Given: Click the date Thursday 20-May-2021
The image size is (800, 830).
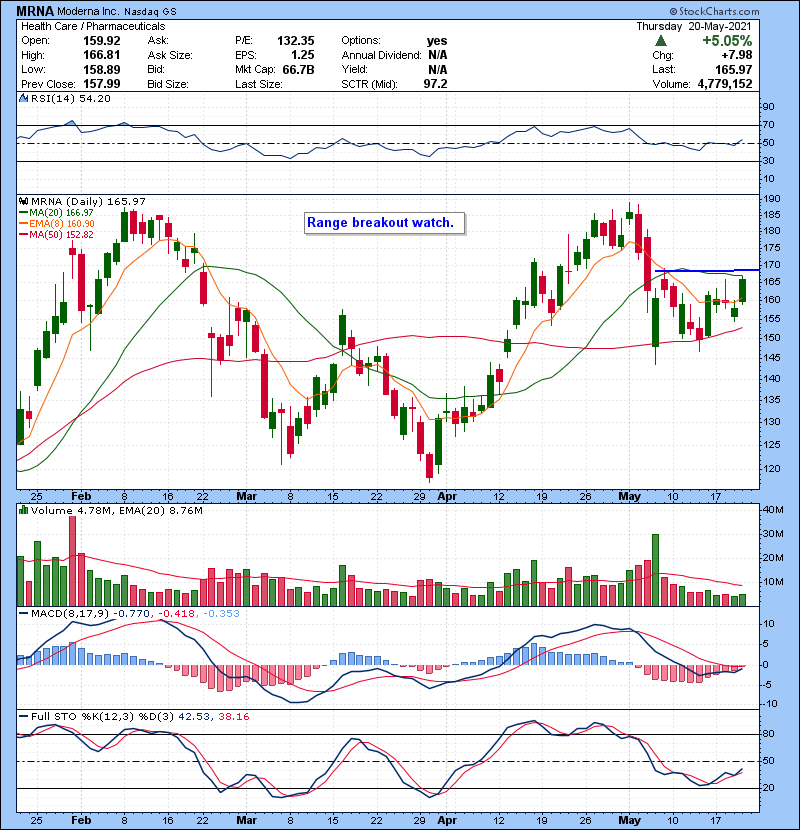Looking at the screenshot, I should pyautogui.click(x=694, y=26).
